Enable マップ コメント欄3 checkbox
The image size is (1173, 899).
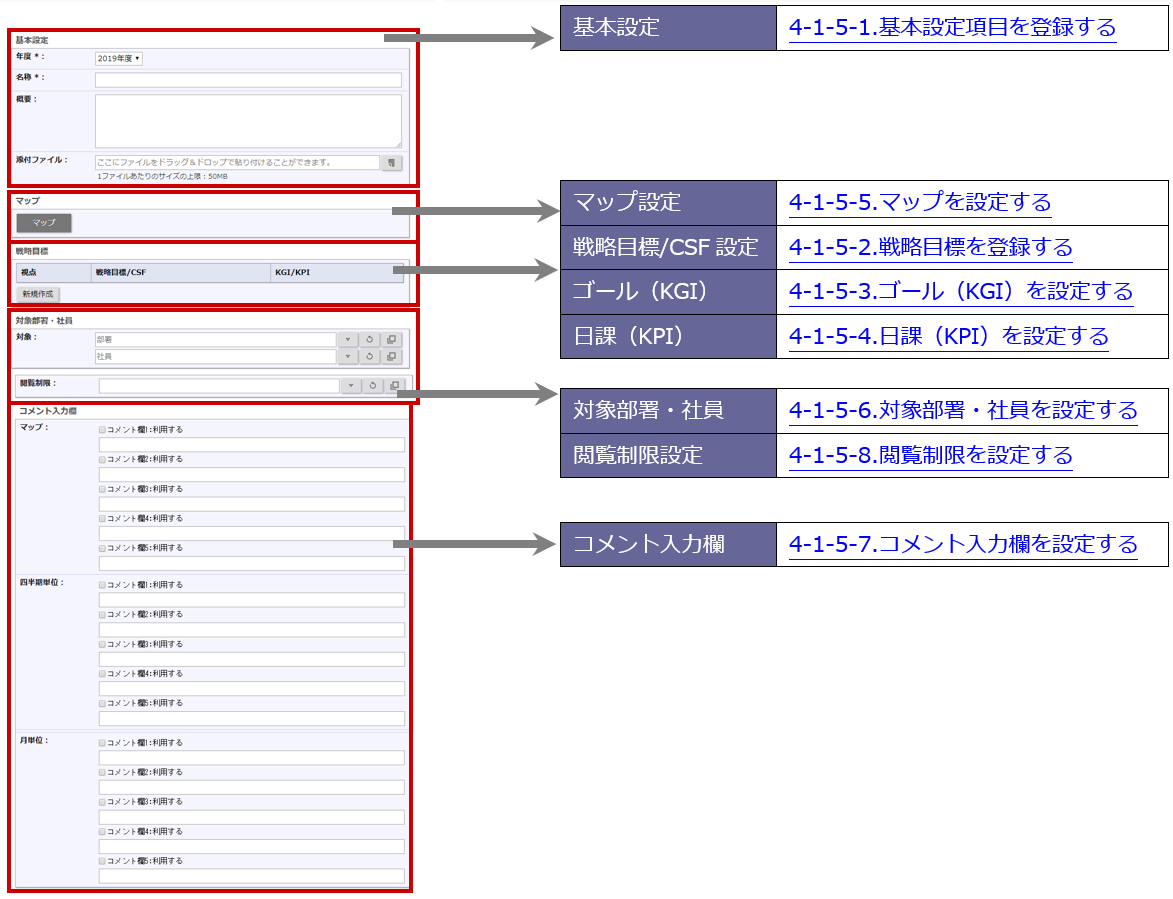102,489
